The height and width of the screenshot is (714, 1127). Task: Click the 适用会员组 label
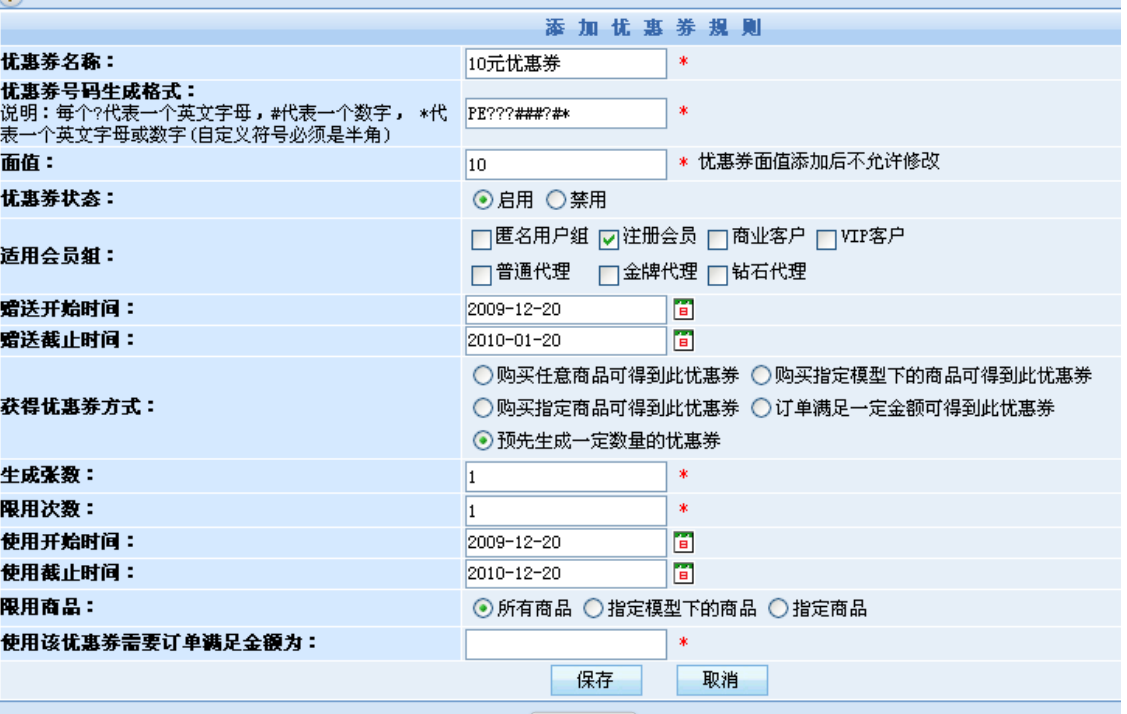pos(58,256)
